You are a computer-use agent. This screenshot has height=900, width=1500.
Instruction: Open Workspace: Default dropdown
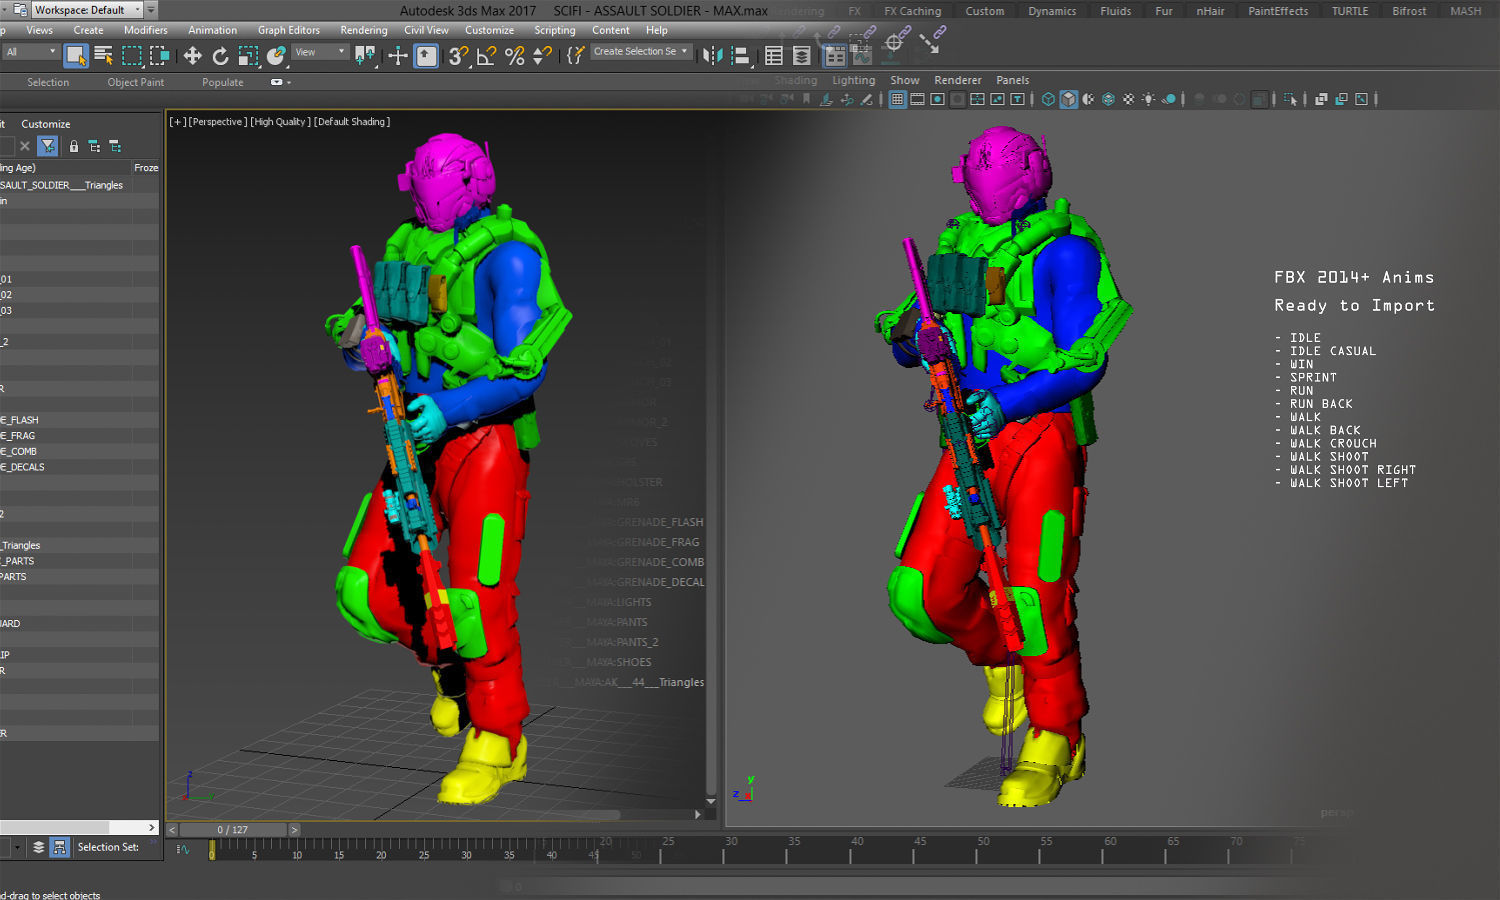[x=87, y=10]
